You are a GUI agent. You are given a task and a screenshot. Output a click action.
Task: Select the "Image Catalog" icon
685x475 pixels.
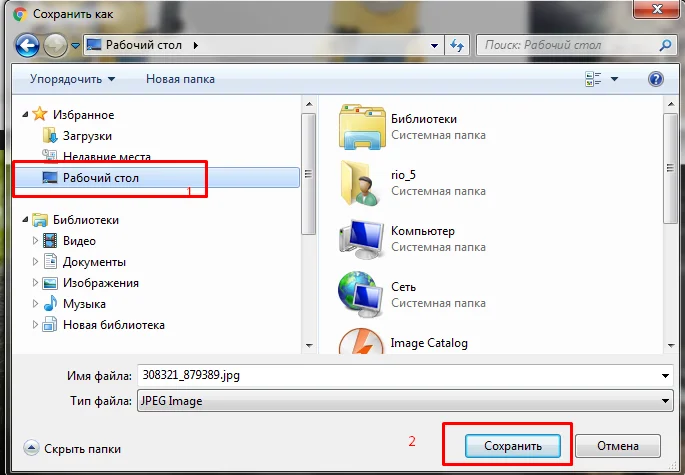click(361, 342)
